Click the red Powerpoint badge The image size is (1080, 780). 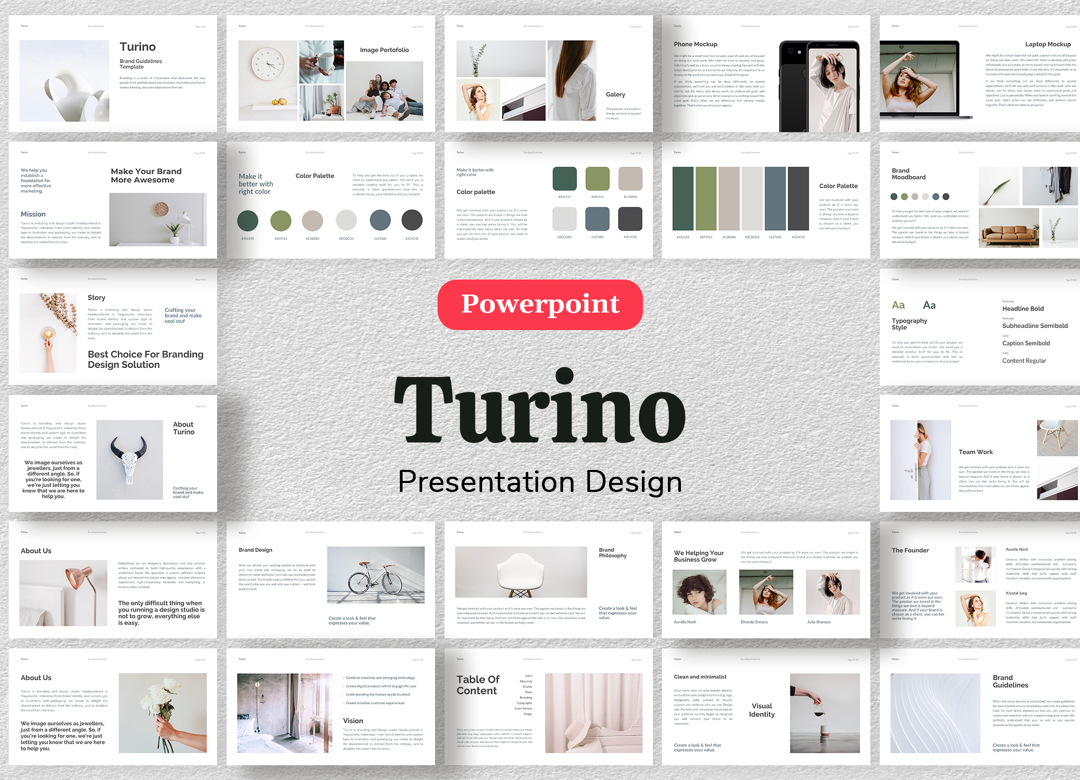[540, 305]
